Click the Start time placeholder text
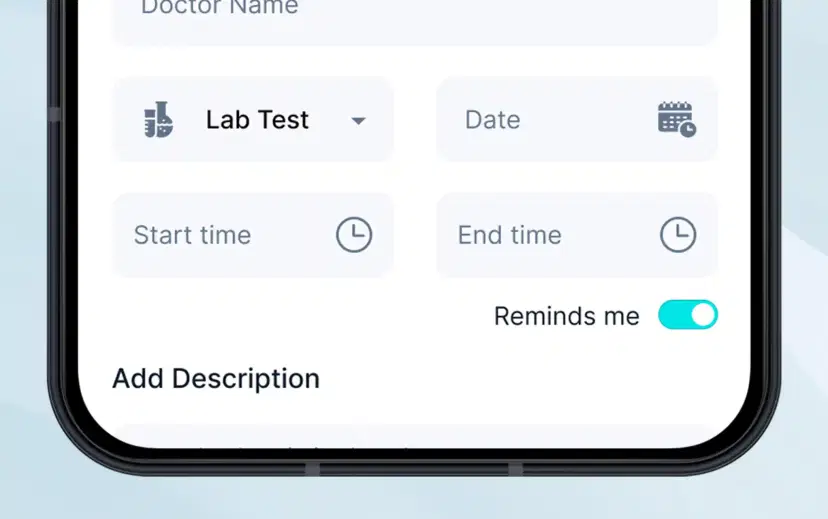 192,235
